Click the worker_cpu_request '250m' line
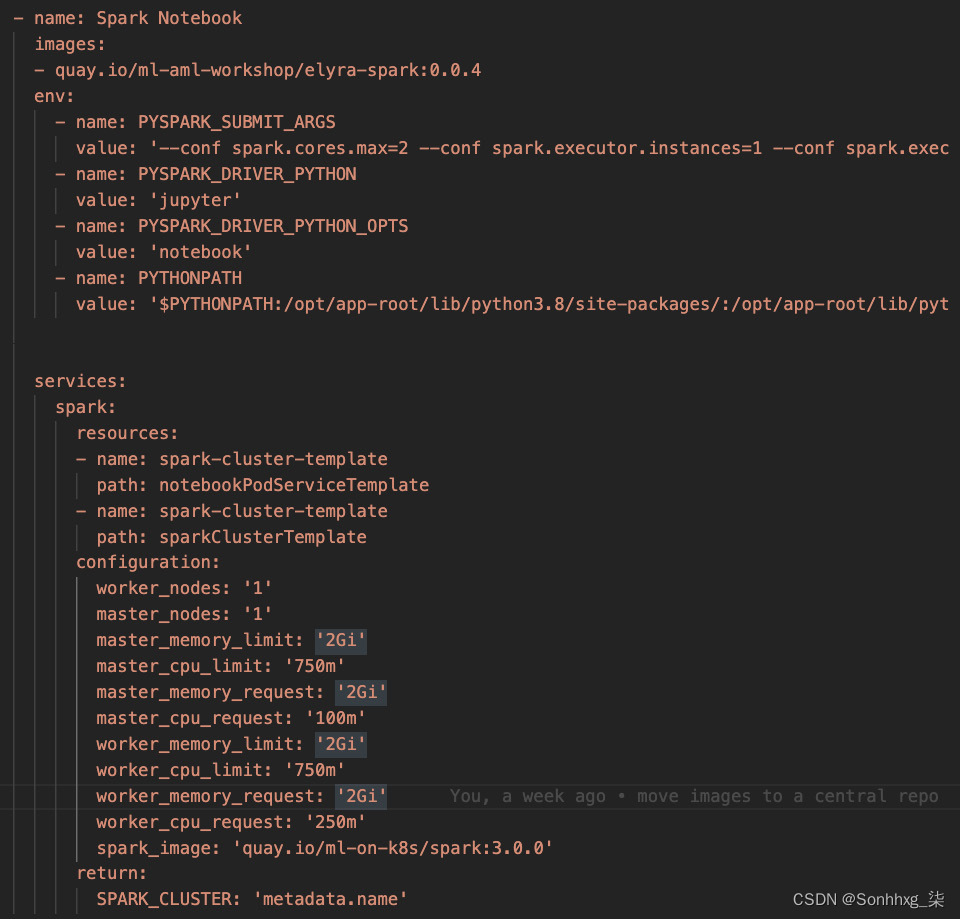The image size is (960, 919). coord(231,822)
